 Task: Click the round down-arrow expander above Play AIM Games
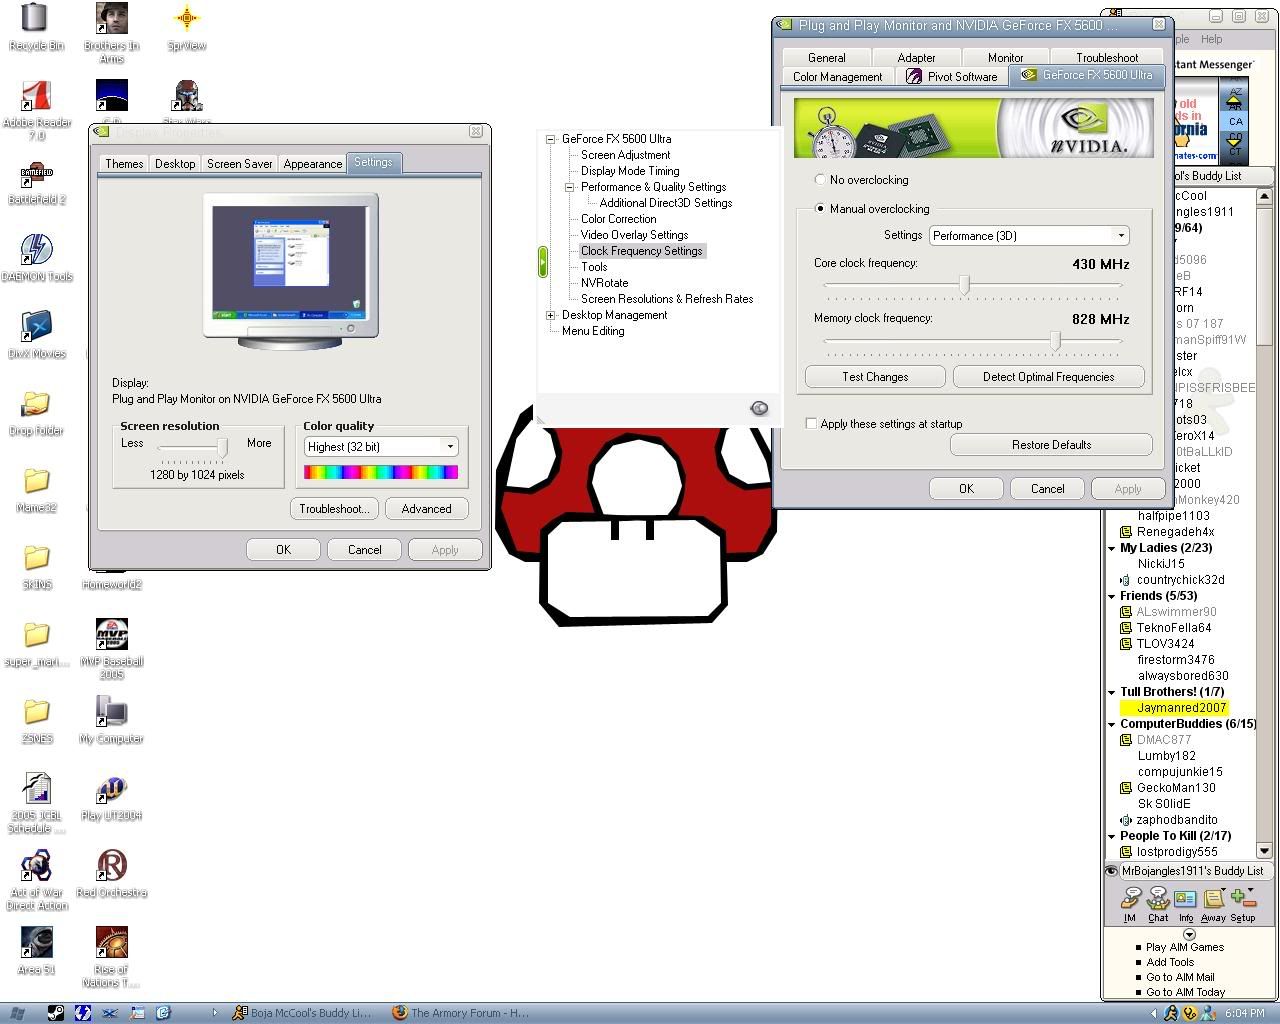click(1189, 934)
